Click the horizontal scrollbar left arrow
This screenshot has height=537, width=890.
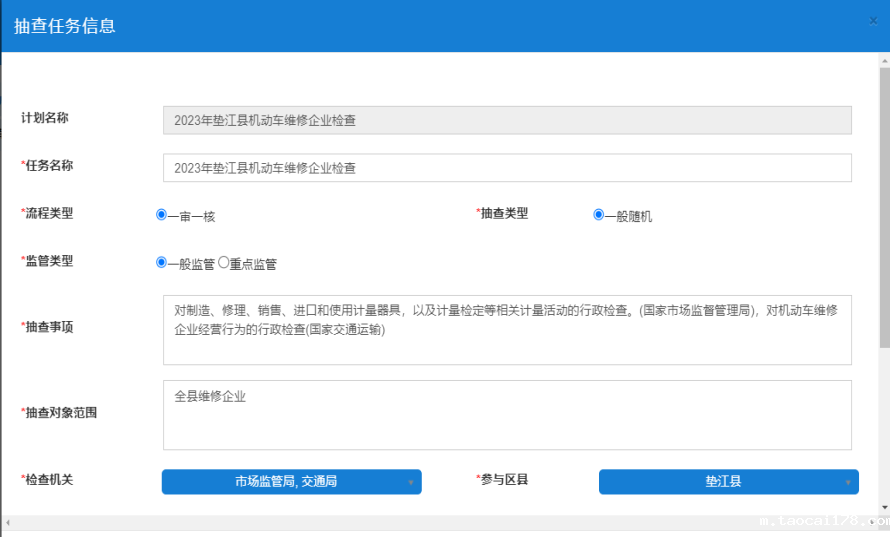[7, 522]
